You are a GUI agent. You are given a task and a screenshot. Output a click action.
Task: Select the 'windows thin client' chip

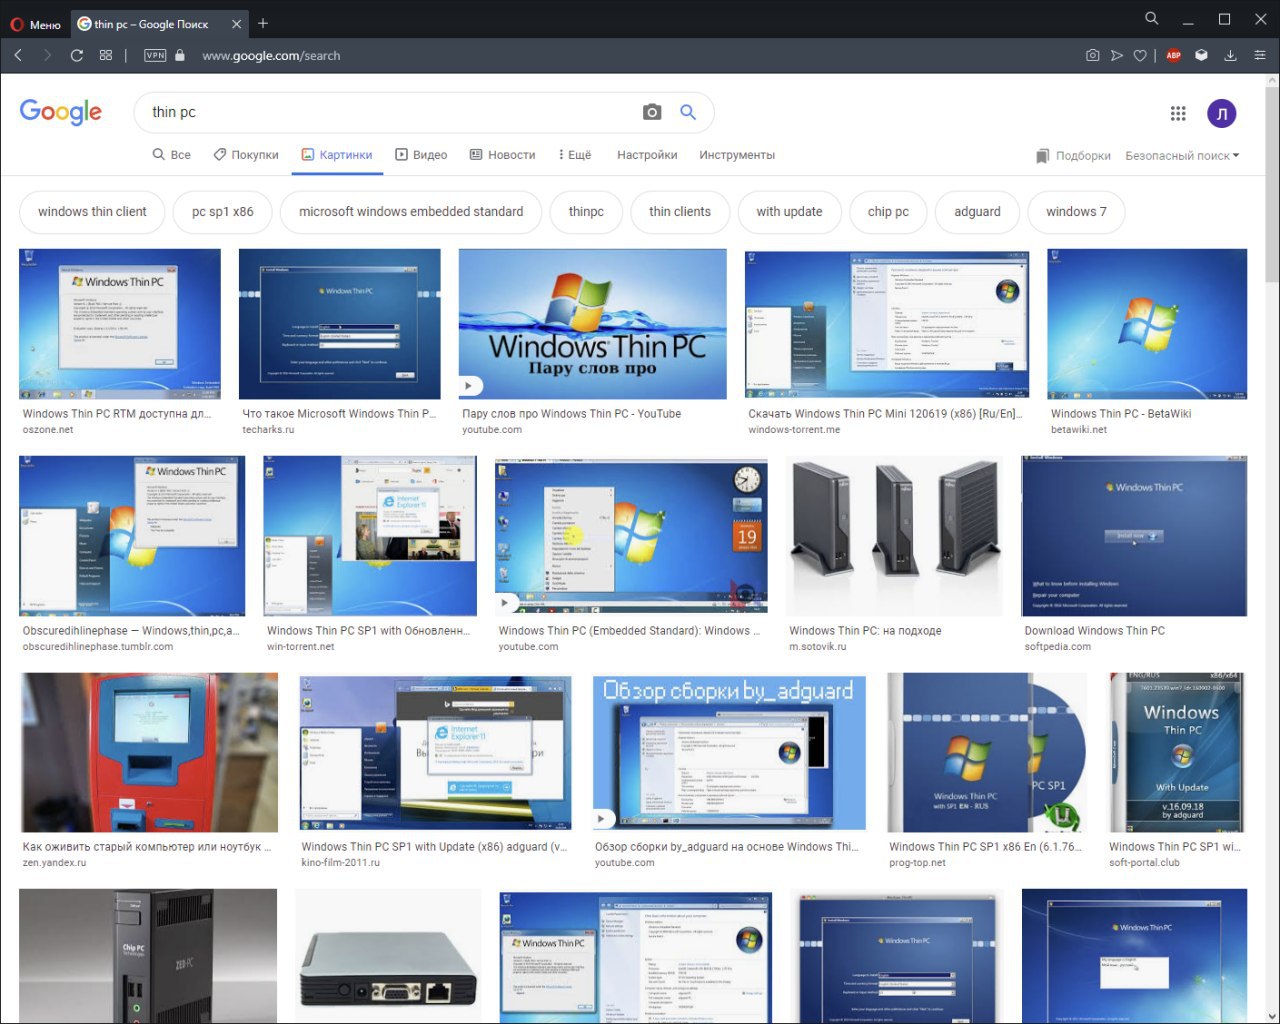[92, 212]
